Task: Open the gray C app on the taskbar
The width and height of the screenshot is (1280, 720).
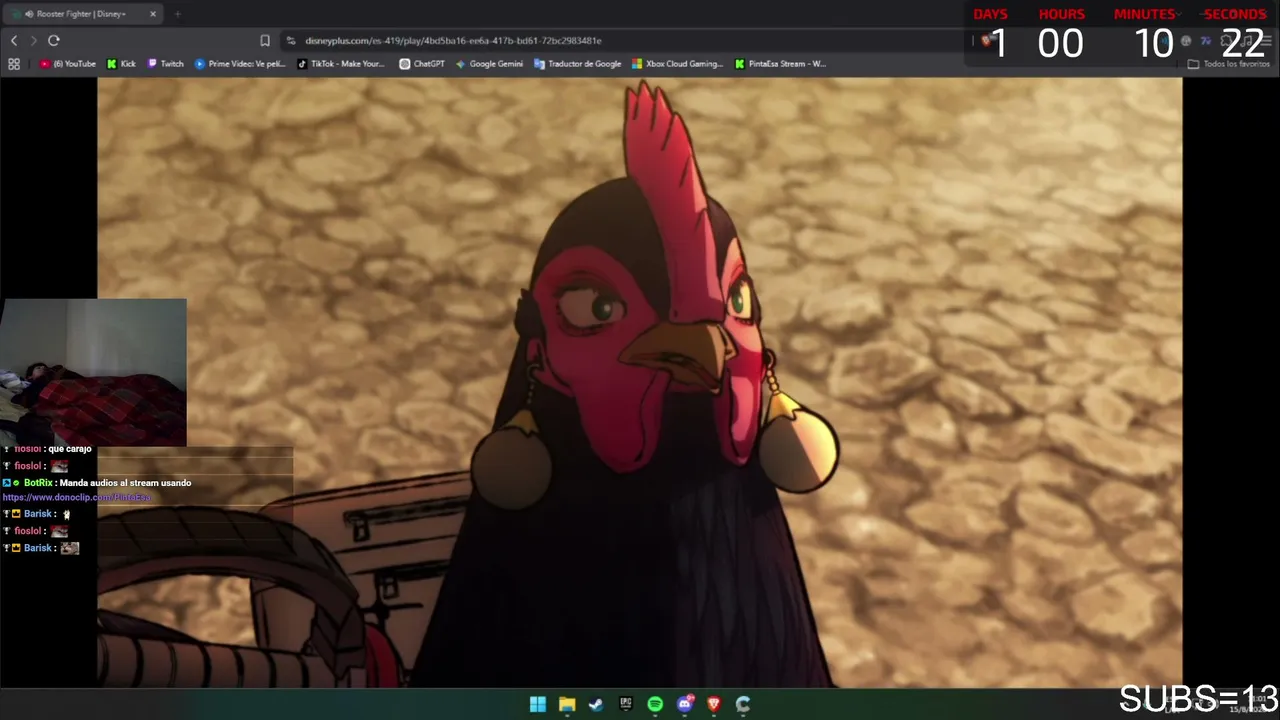Action: (743, 704)
